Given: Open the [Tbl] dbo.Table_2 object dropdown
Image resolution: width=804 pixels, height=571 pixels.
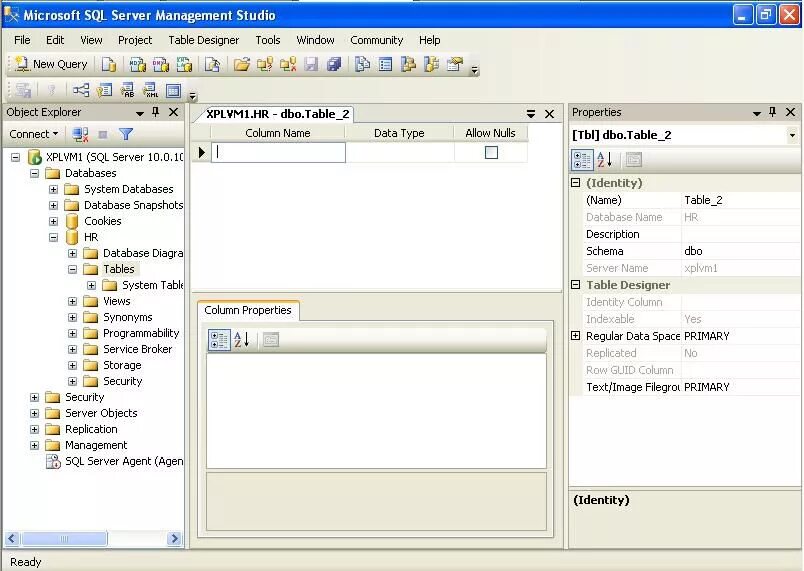Looking at the screenshot, I should click(x=792, y=135).
